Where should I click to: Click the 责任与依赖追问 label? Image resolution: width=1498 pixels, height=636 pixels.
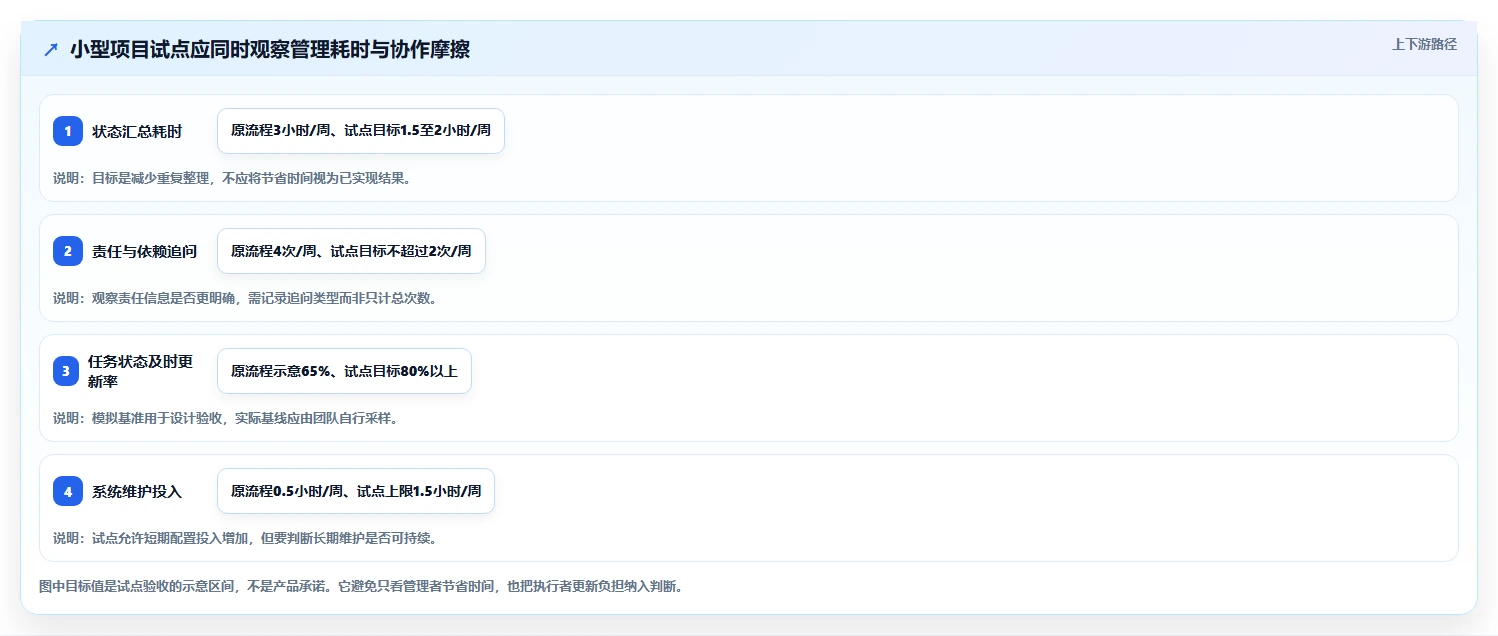click(x=144, y=251)
